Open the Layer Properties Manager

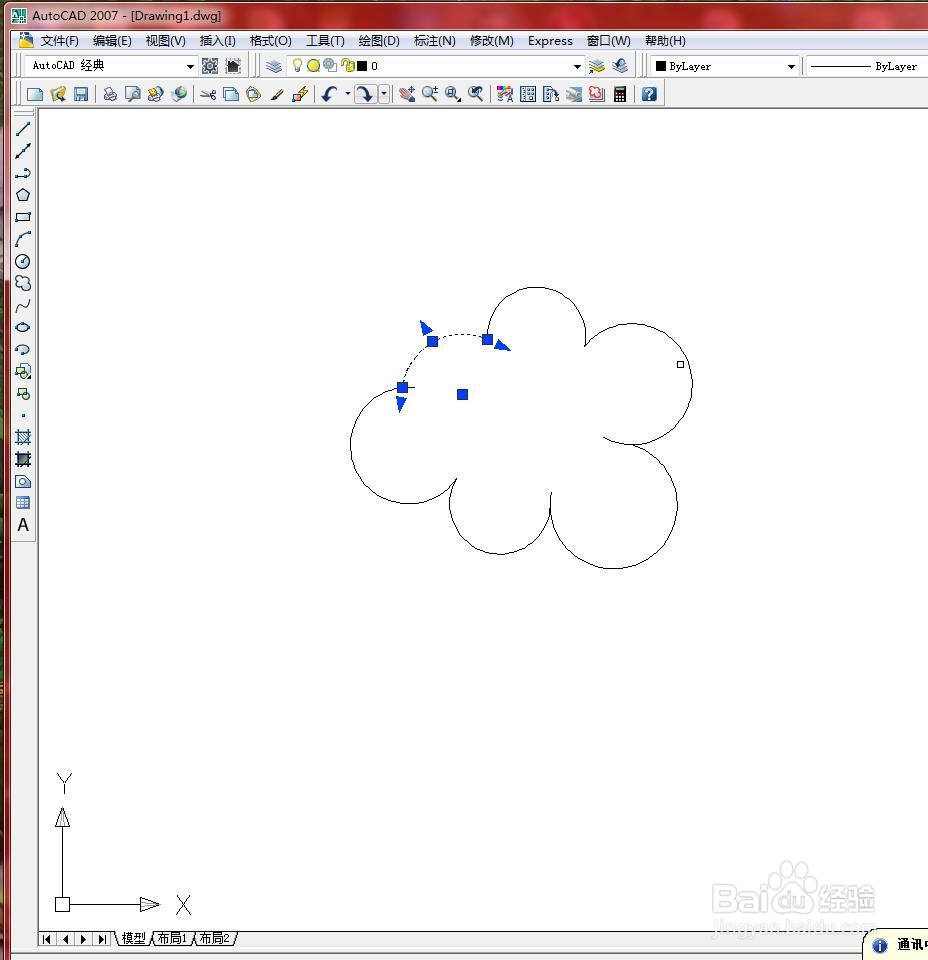[x=274, y=66]
